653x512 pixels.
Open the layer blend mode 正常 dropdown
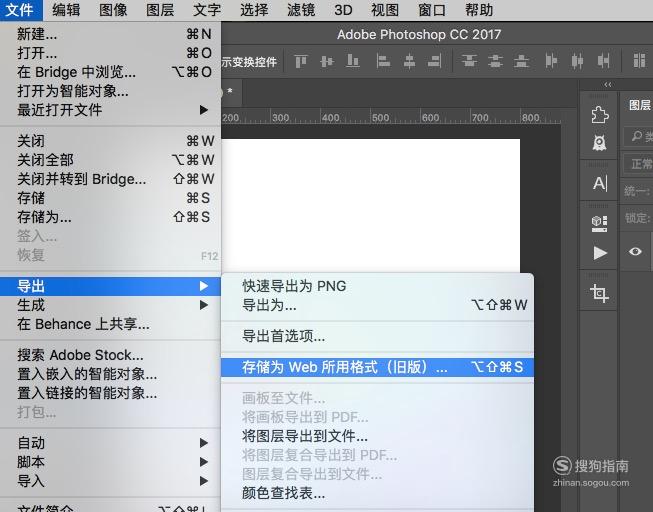click(638, 164)
